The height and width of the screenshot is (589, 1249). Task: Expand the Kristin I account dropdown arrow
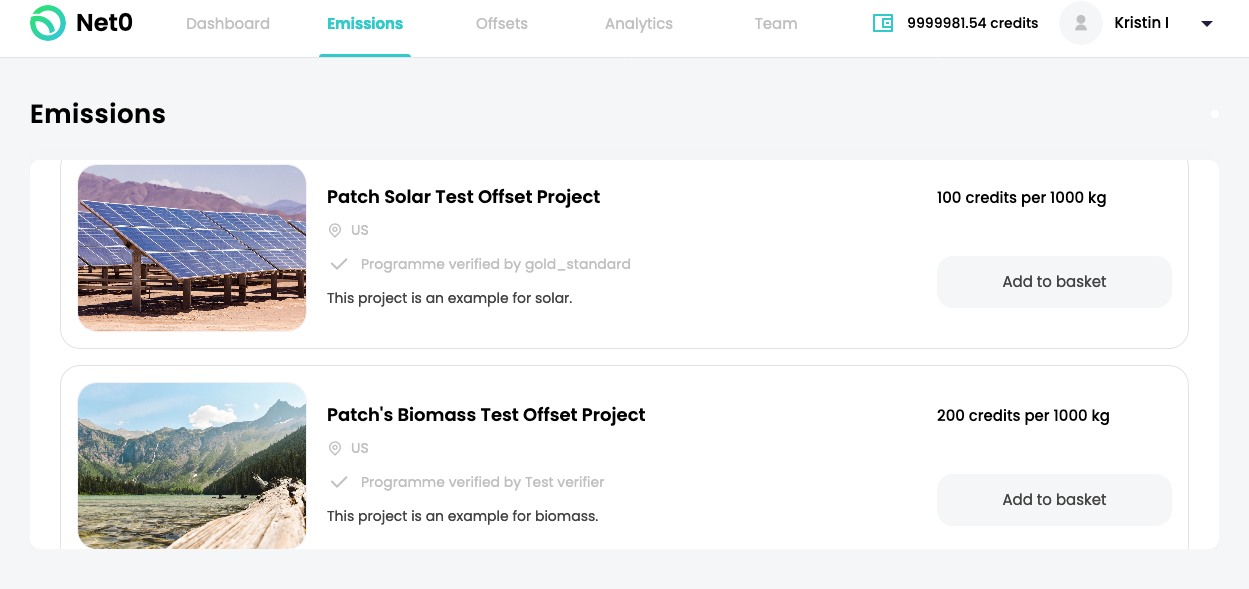[x=1207, y=24]
